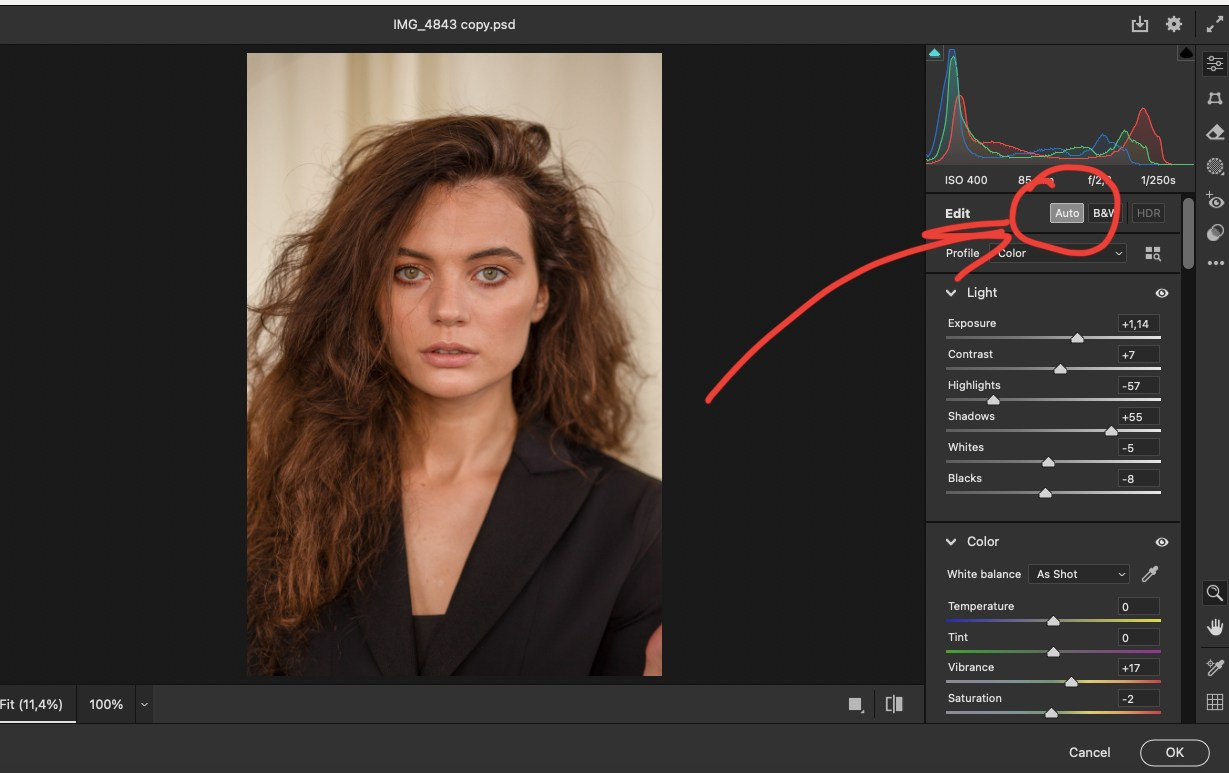Select the Crop and Rotate tool
Screen dimensions: 1229x773
pyautogui.click(x=1214, y=98)
